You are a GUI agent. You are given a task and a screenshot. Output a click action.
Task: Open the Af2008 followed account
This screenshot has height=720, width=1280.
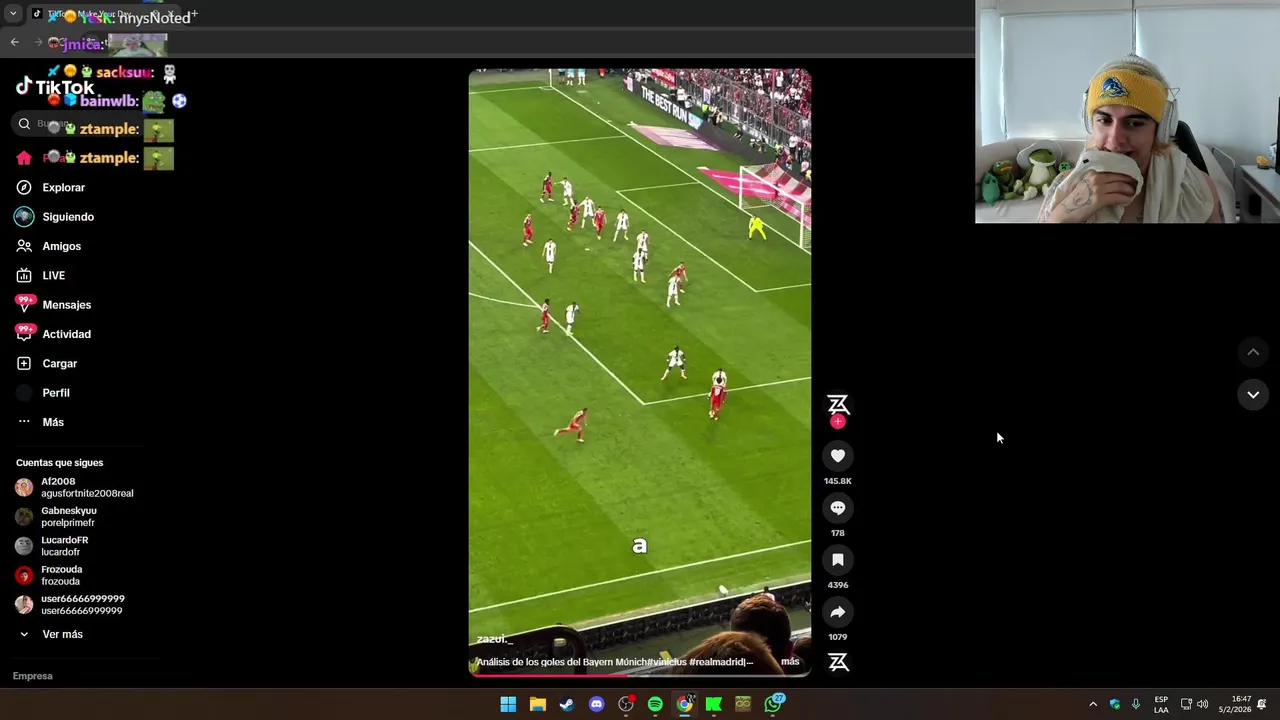pyautogui.click(x=75, y=487)
